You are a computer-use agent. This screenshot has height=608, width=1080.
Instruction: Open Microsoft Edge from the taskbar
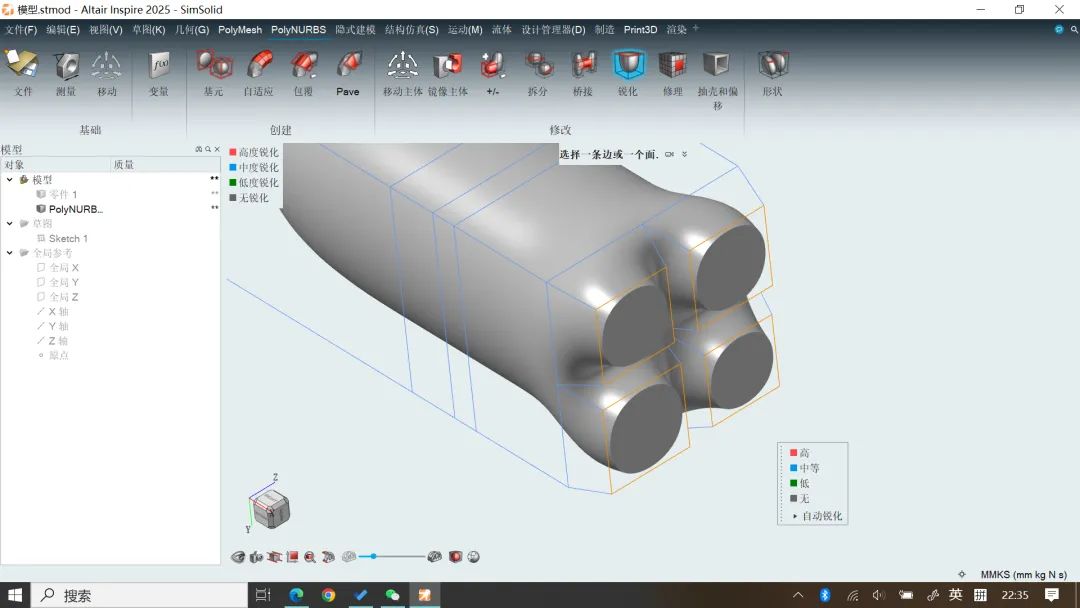[x=297, y=595]
